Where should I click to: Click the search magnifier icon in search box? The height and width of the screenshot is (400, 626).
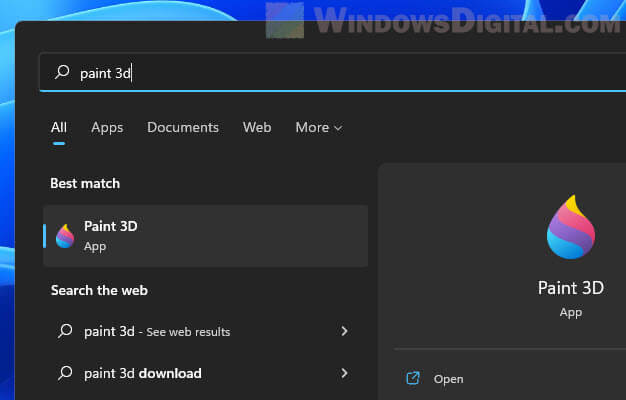point(62,72)
